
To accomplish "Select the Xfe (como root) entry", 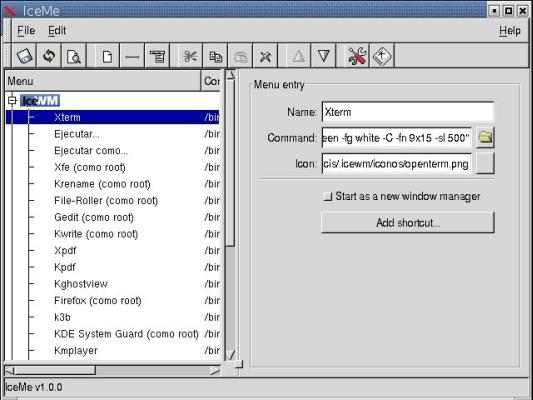I will pyautogui.click(x=112, y=167).
